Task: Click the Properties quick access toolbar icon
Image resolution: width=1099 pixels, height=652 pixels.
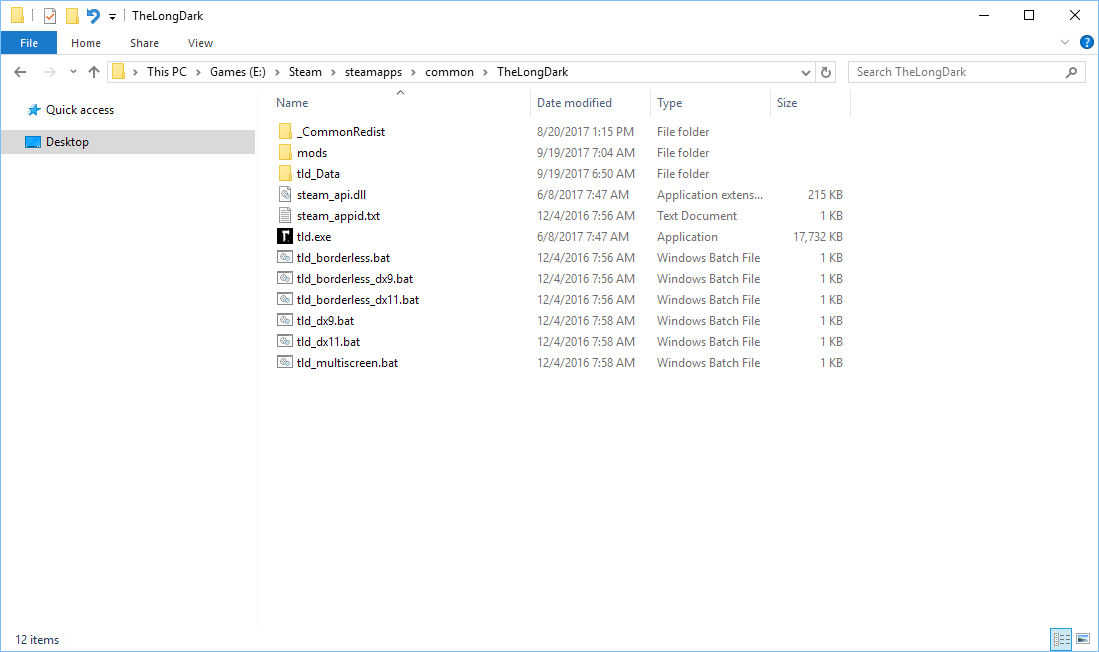Action: (x=50, y=15)
